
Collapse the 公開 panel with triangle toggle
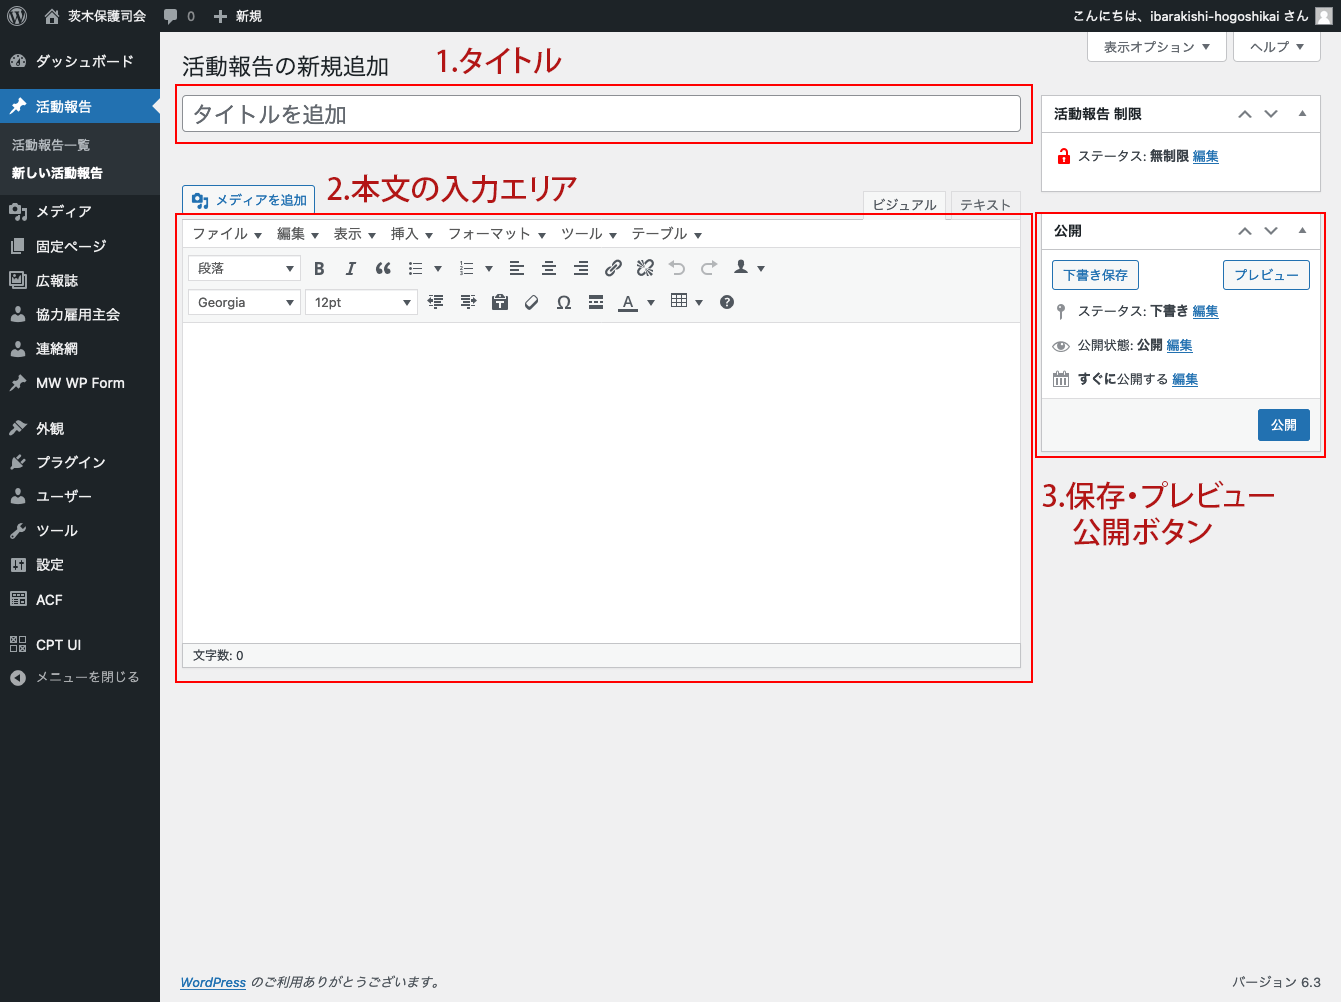(1302, 230)
